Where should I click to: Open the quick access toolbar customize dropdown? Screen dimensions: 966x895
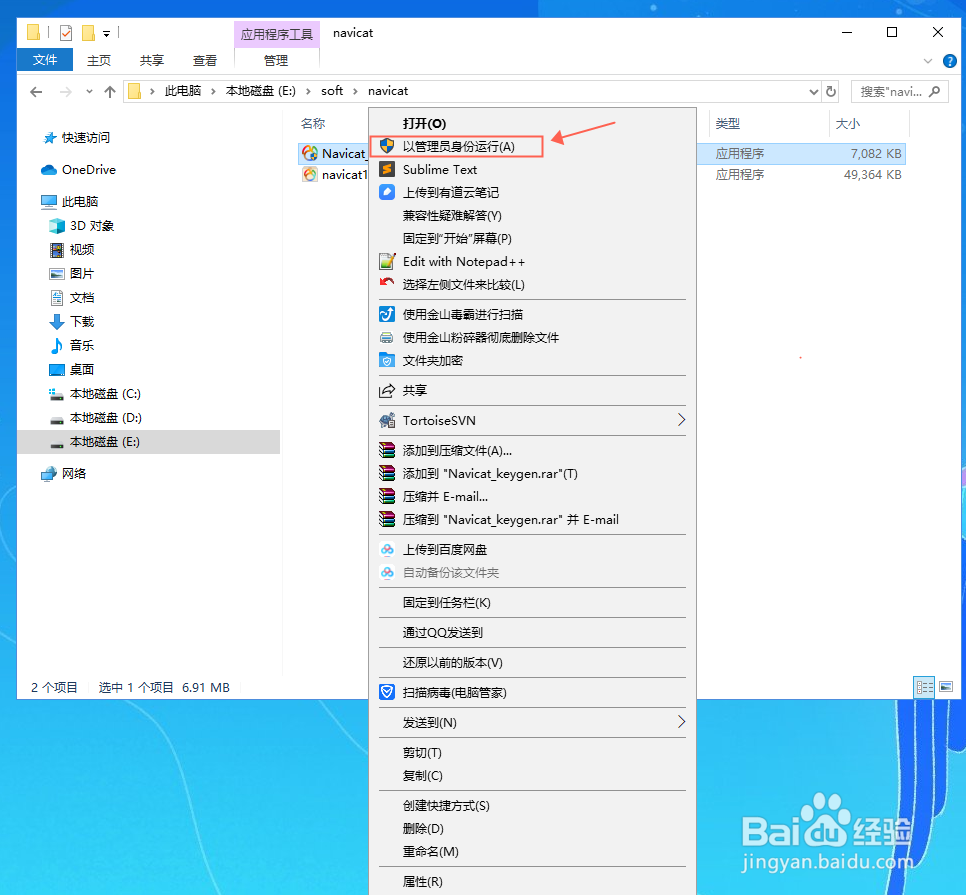coord(106,34)
